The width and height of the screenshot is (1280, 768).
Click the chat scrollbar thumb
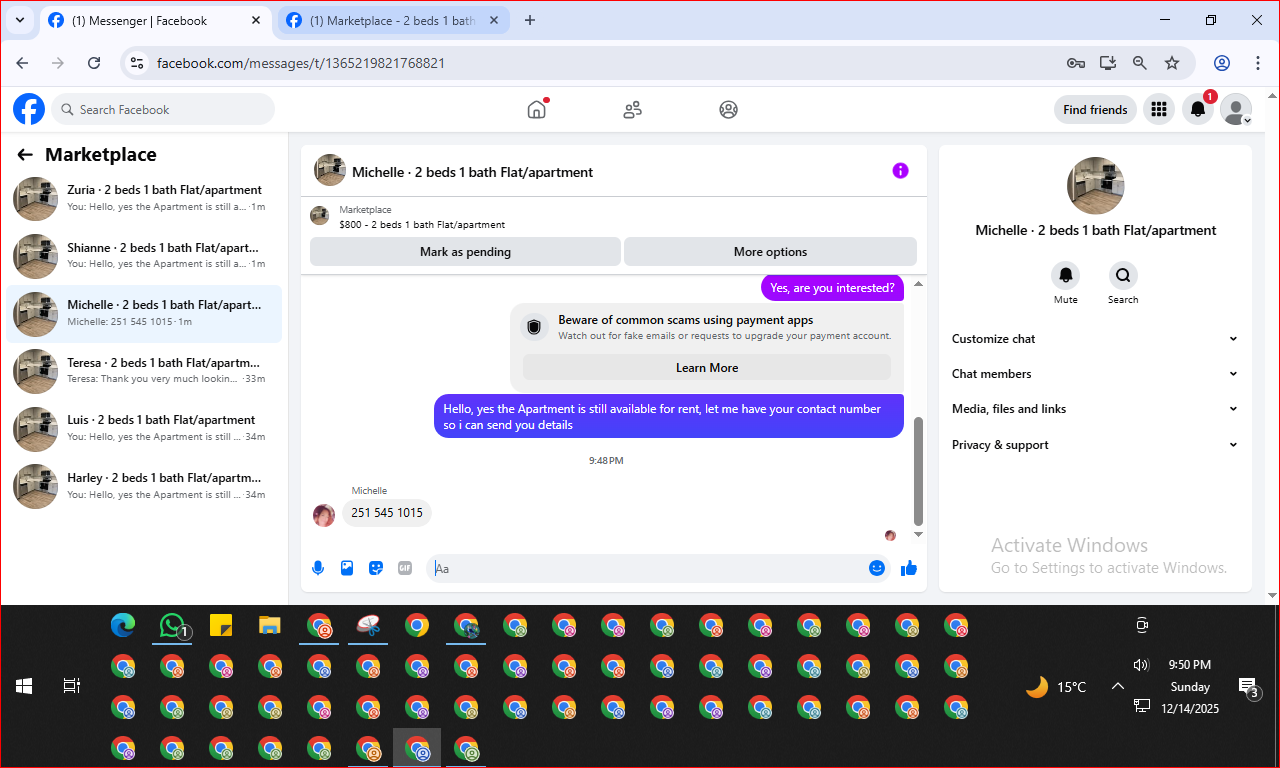[x=919, y=472]
